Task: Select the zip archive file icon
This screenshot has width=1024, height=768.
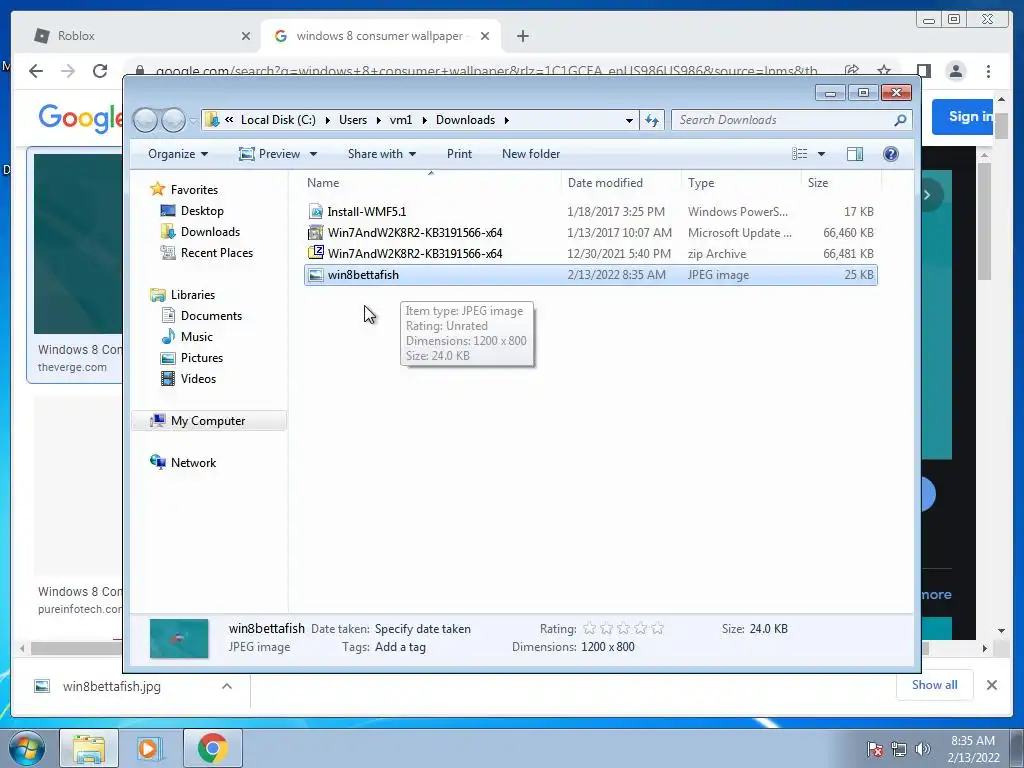Action: (315, 253)
